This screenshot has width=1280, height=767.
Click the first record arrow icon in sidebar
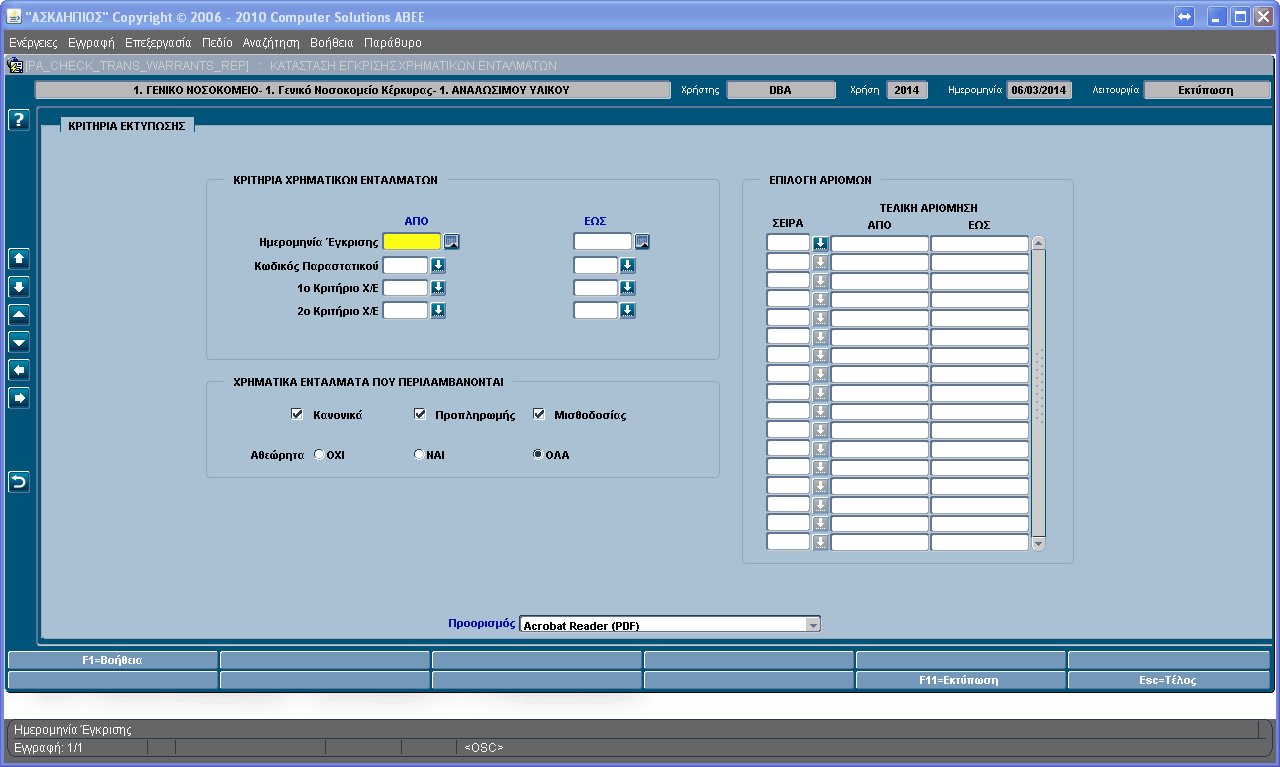tap(18, 259)
